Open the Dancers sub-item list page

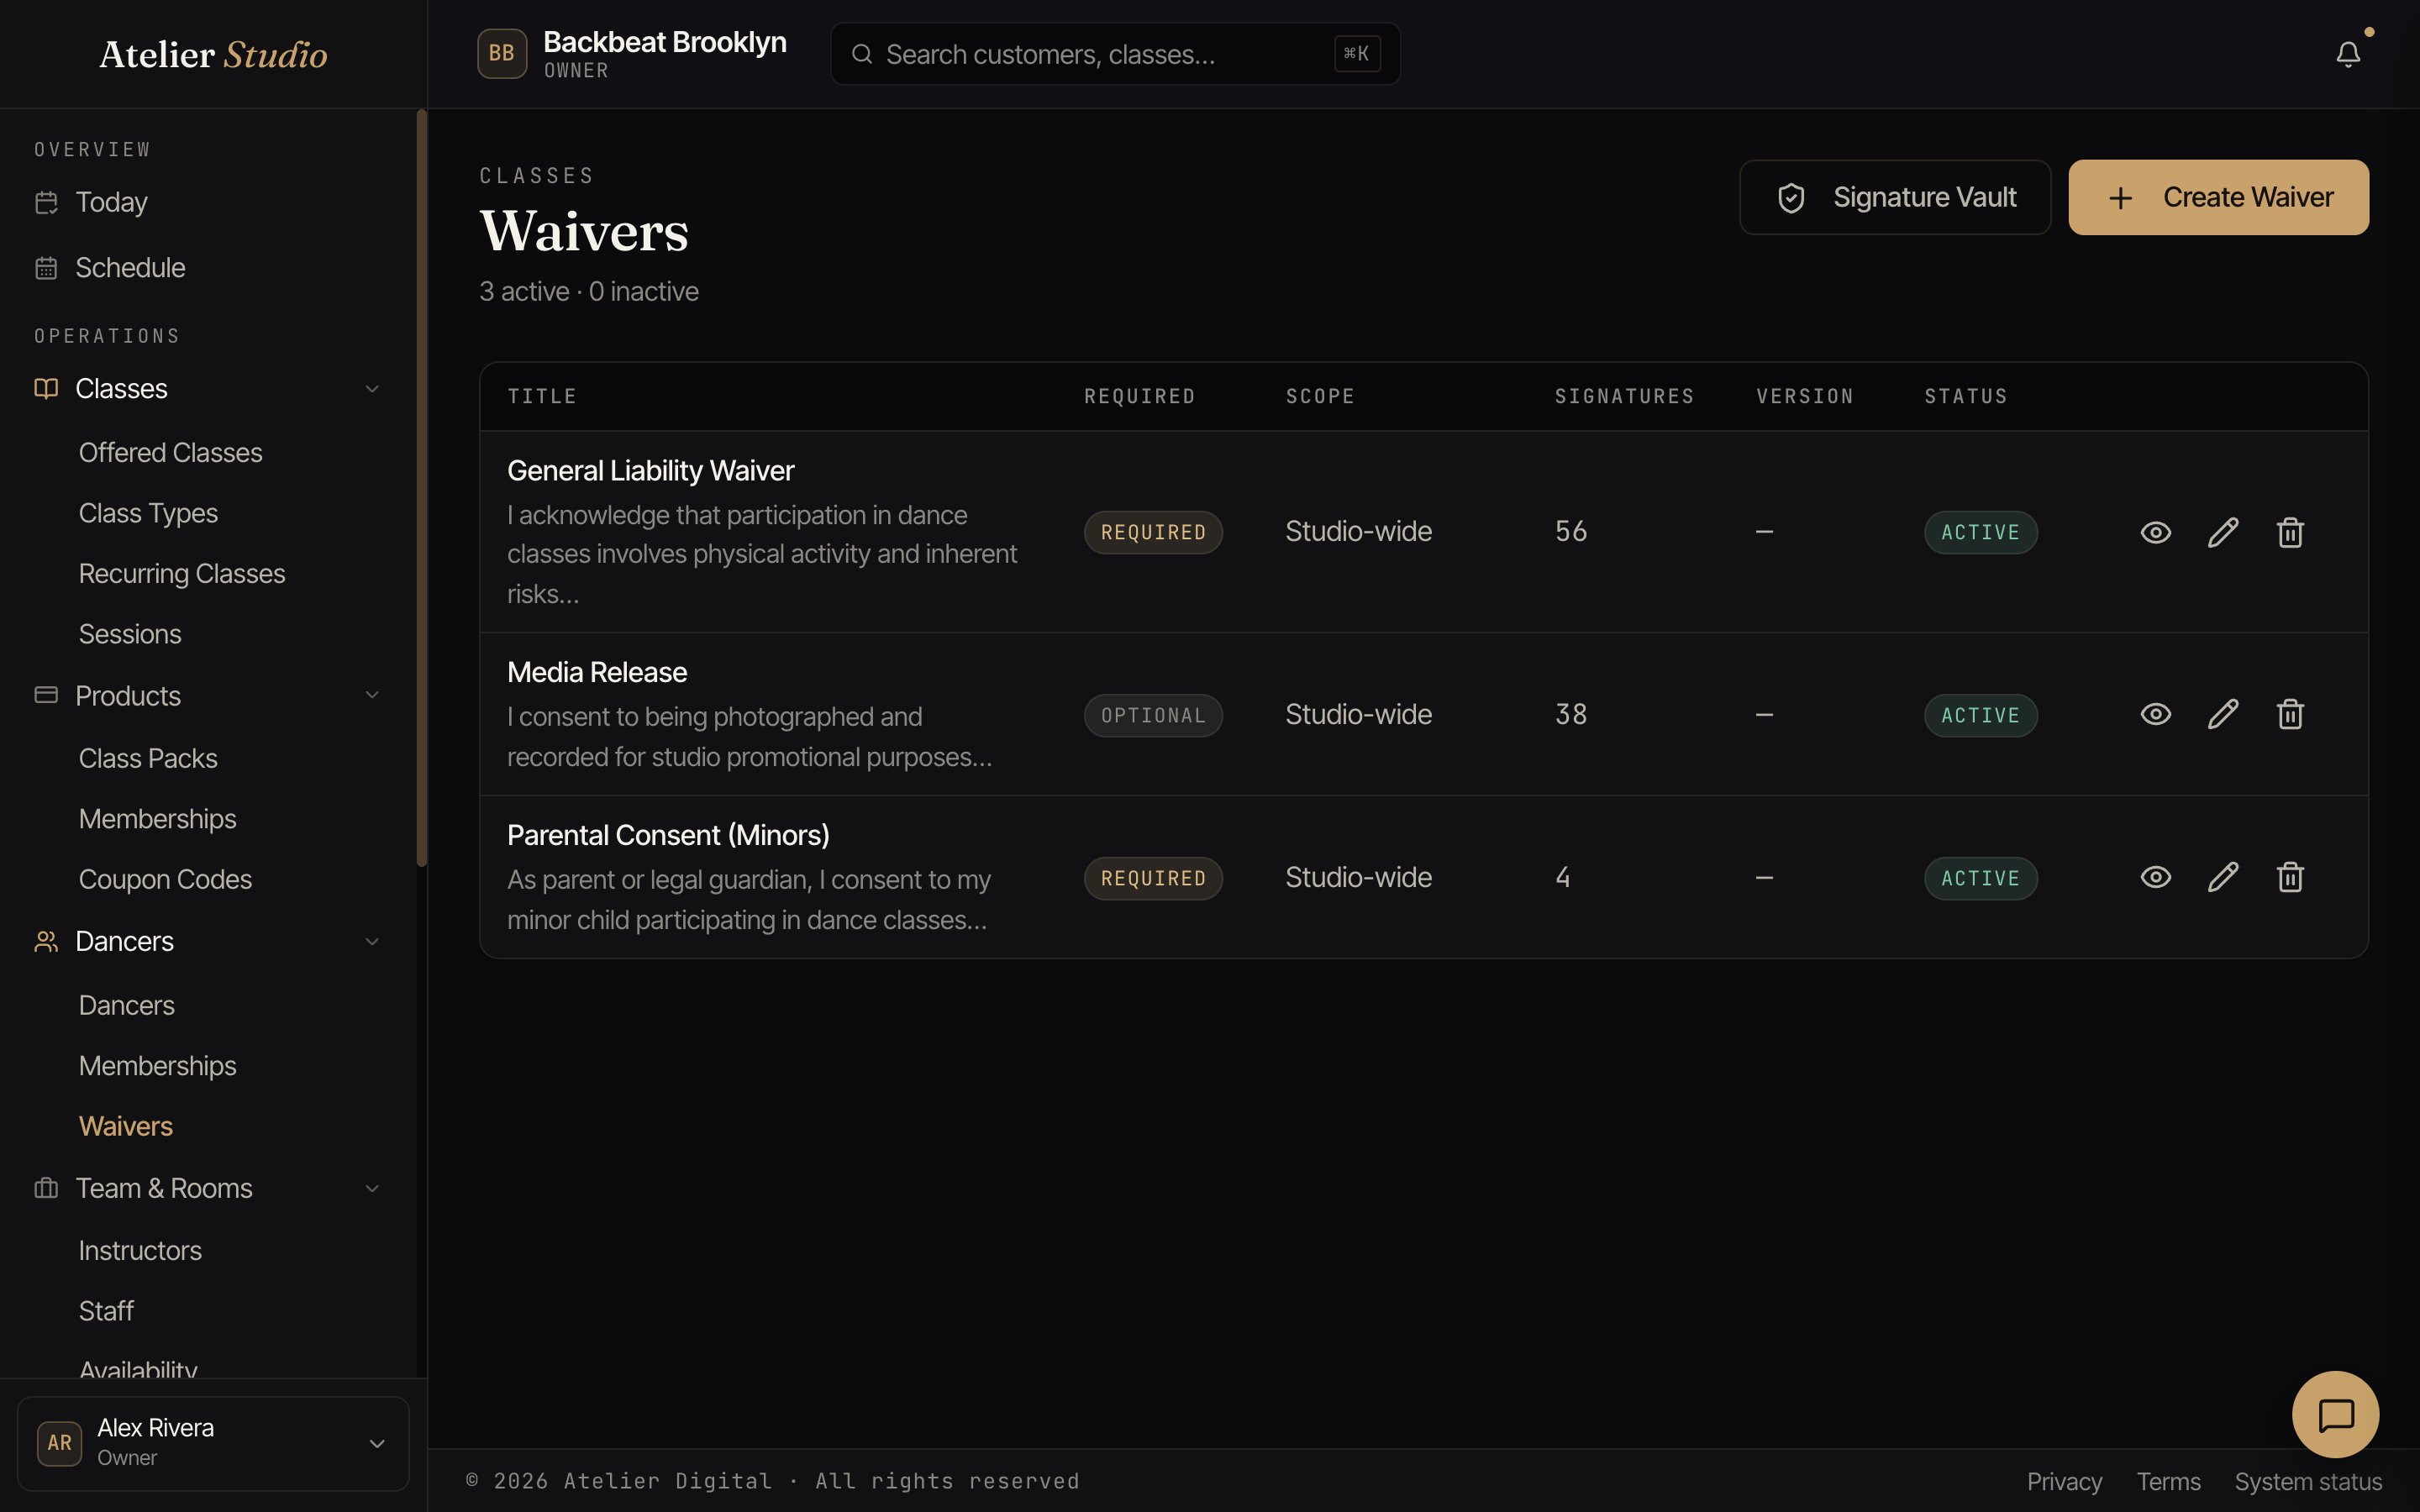pos(127,1006)
